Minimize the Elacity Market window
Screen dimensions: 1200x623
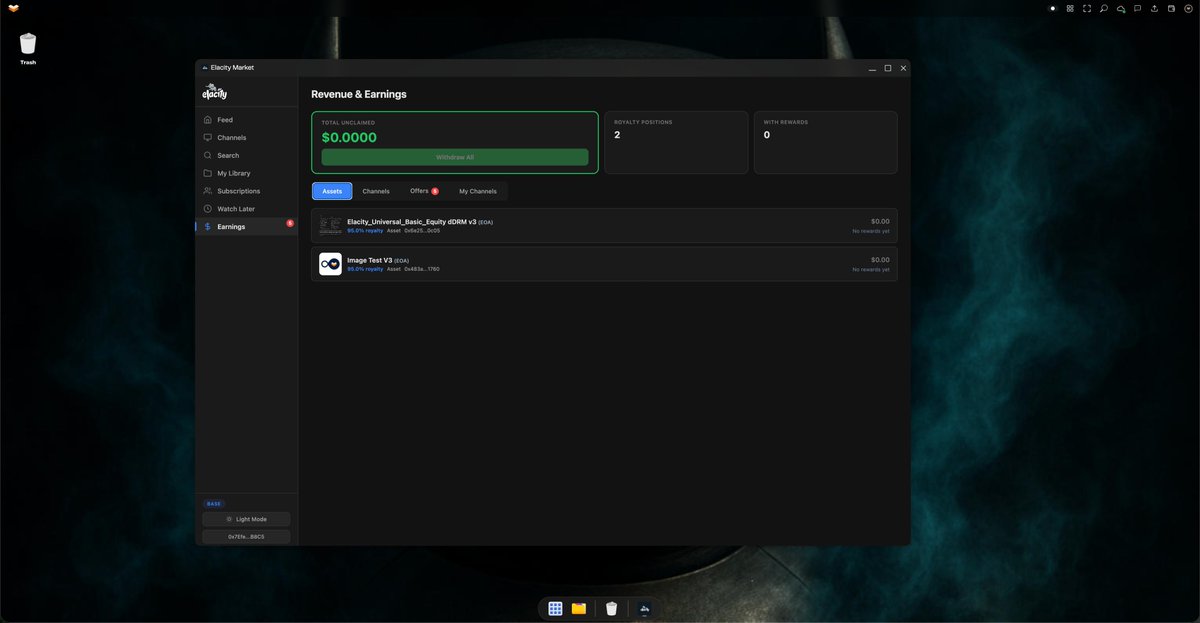[872, 68]
